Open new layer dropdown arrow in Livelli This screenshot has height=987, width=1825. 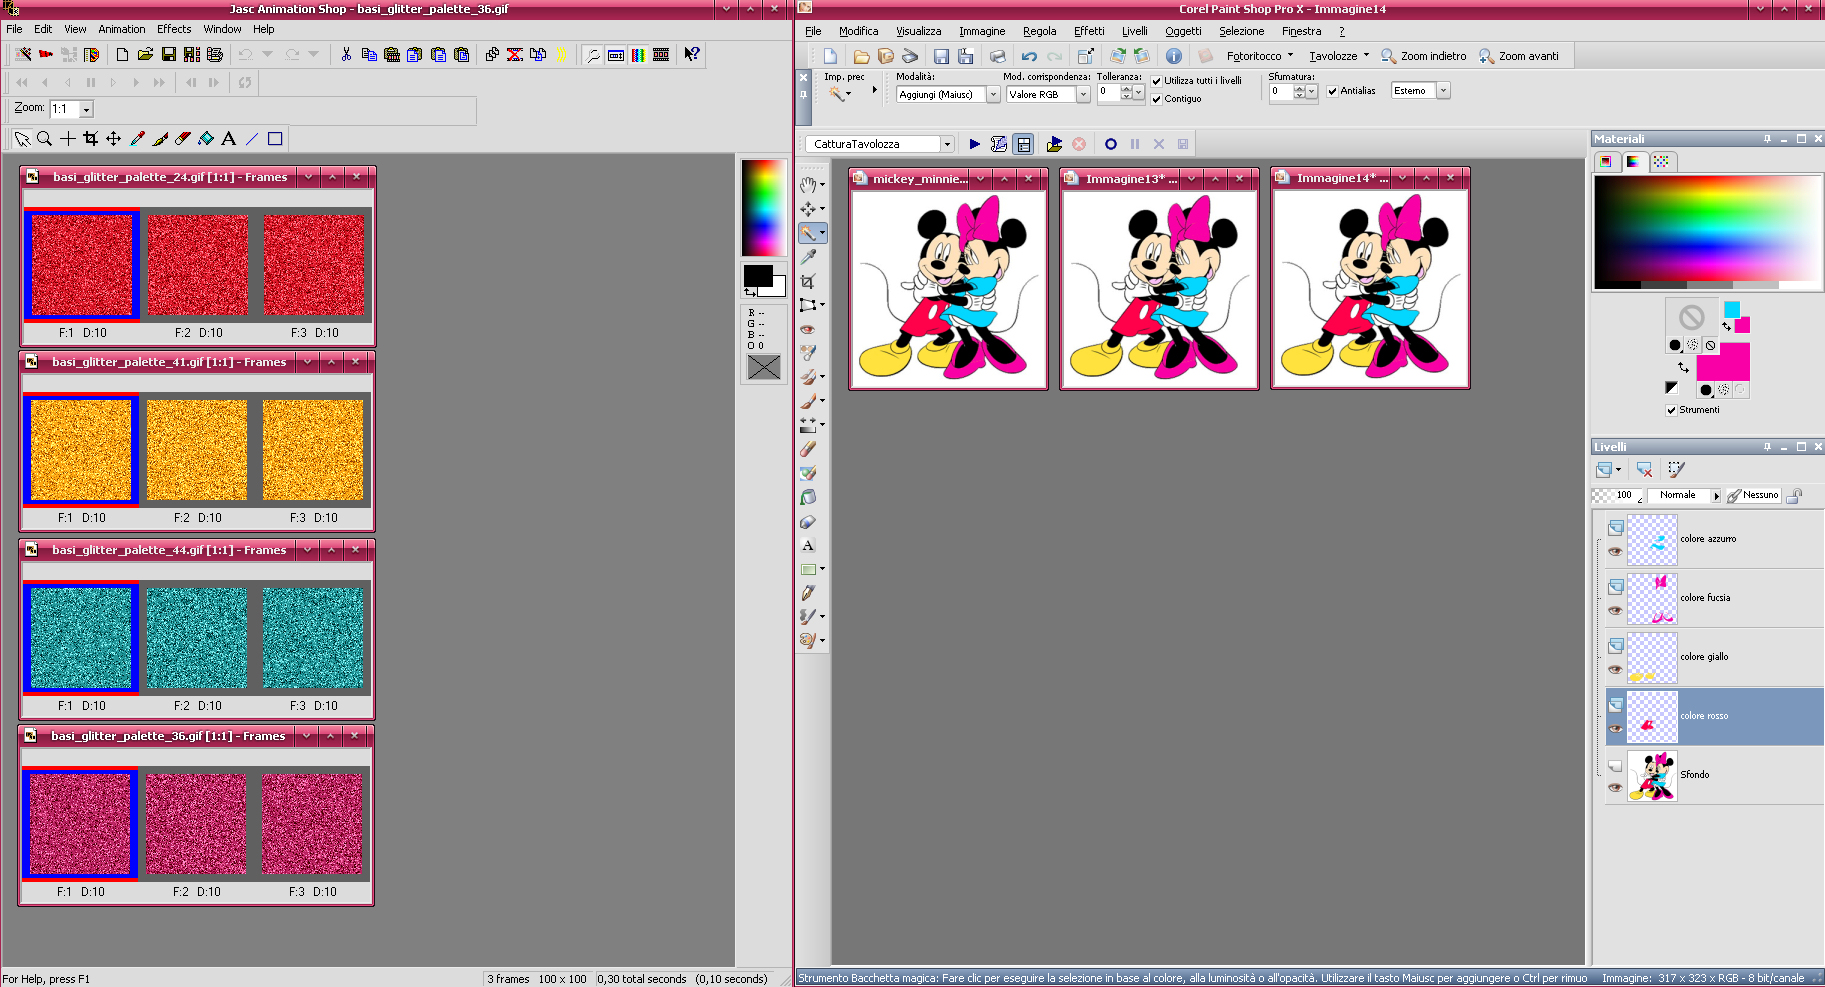(1618, 469)
